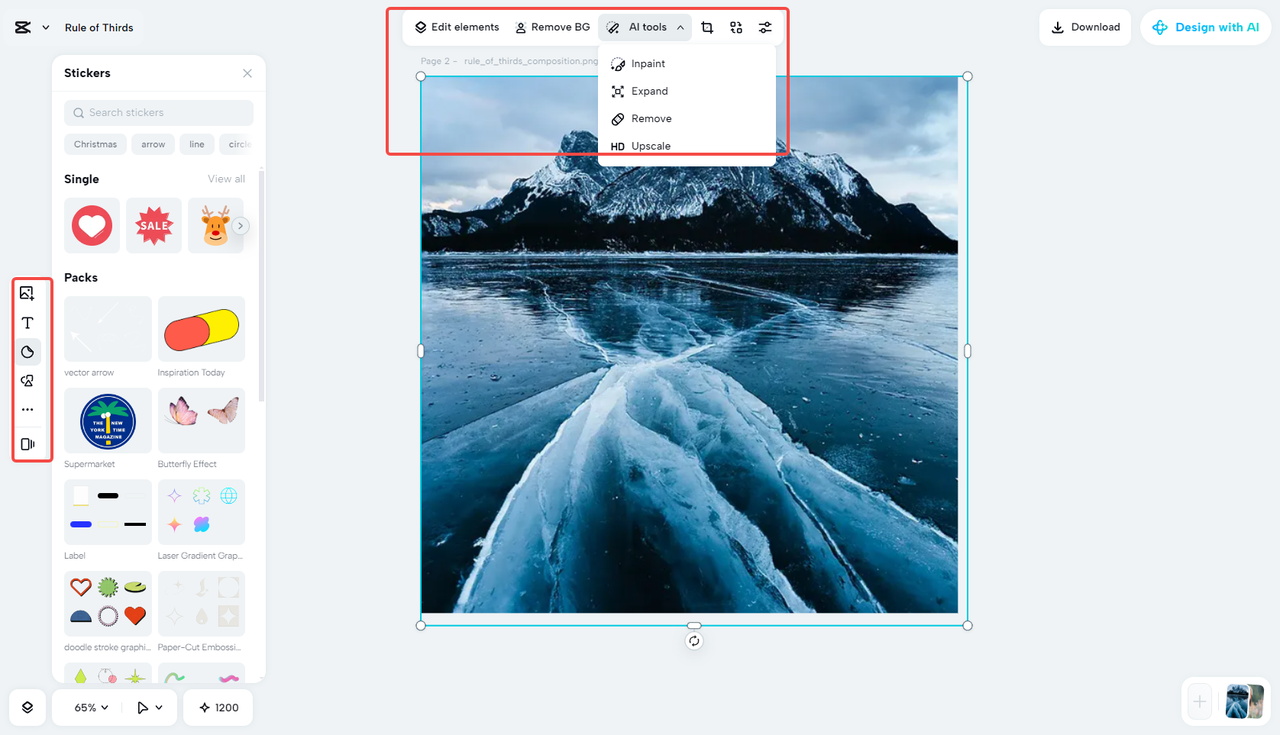Click the red heart sticker swatch
Screen dimensions: 1280x735
coord(91,225)
